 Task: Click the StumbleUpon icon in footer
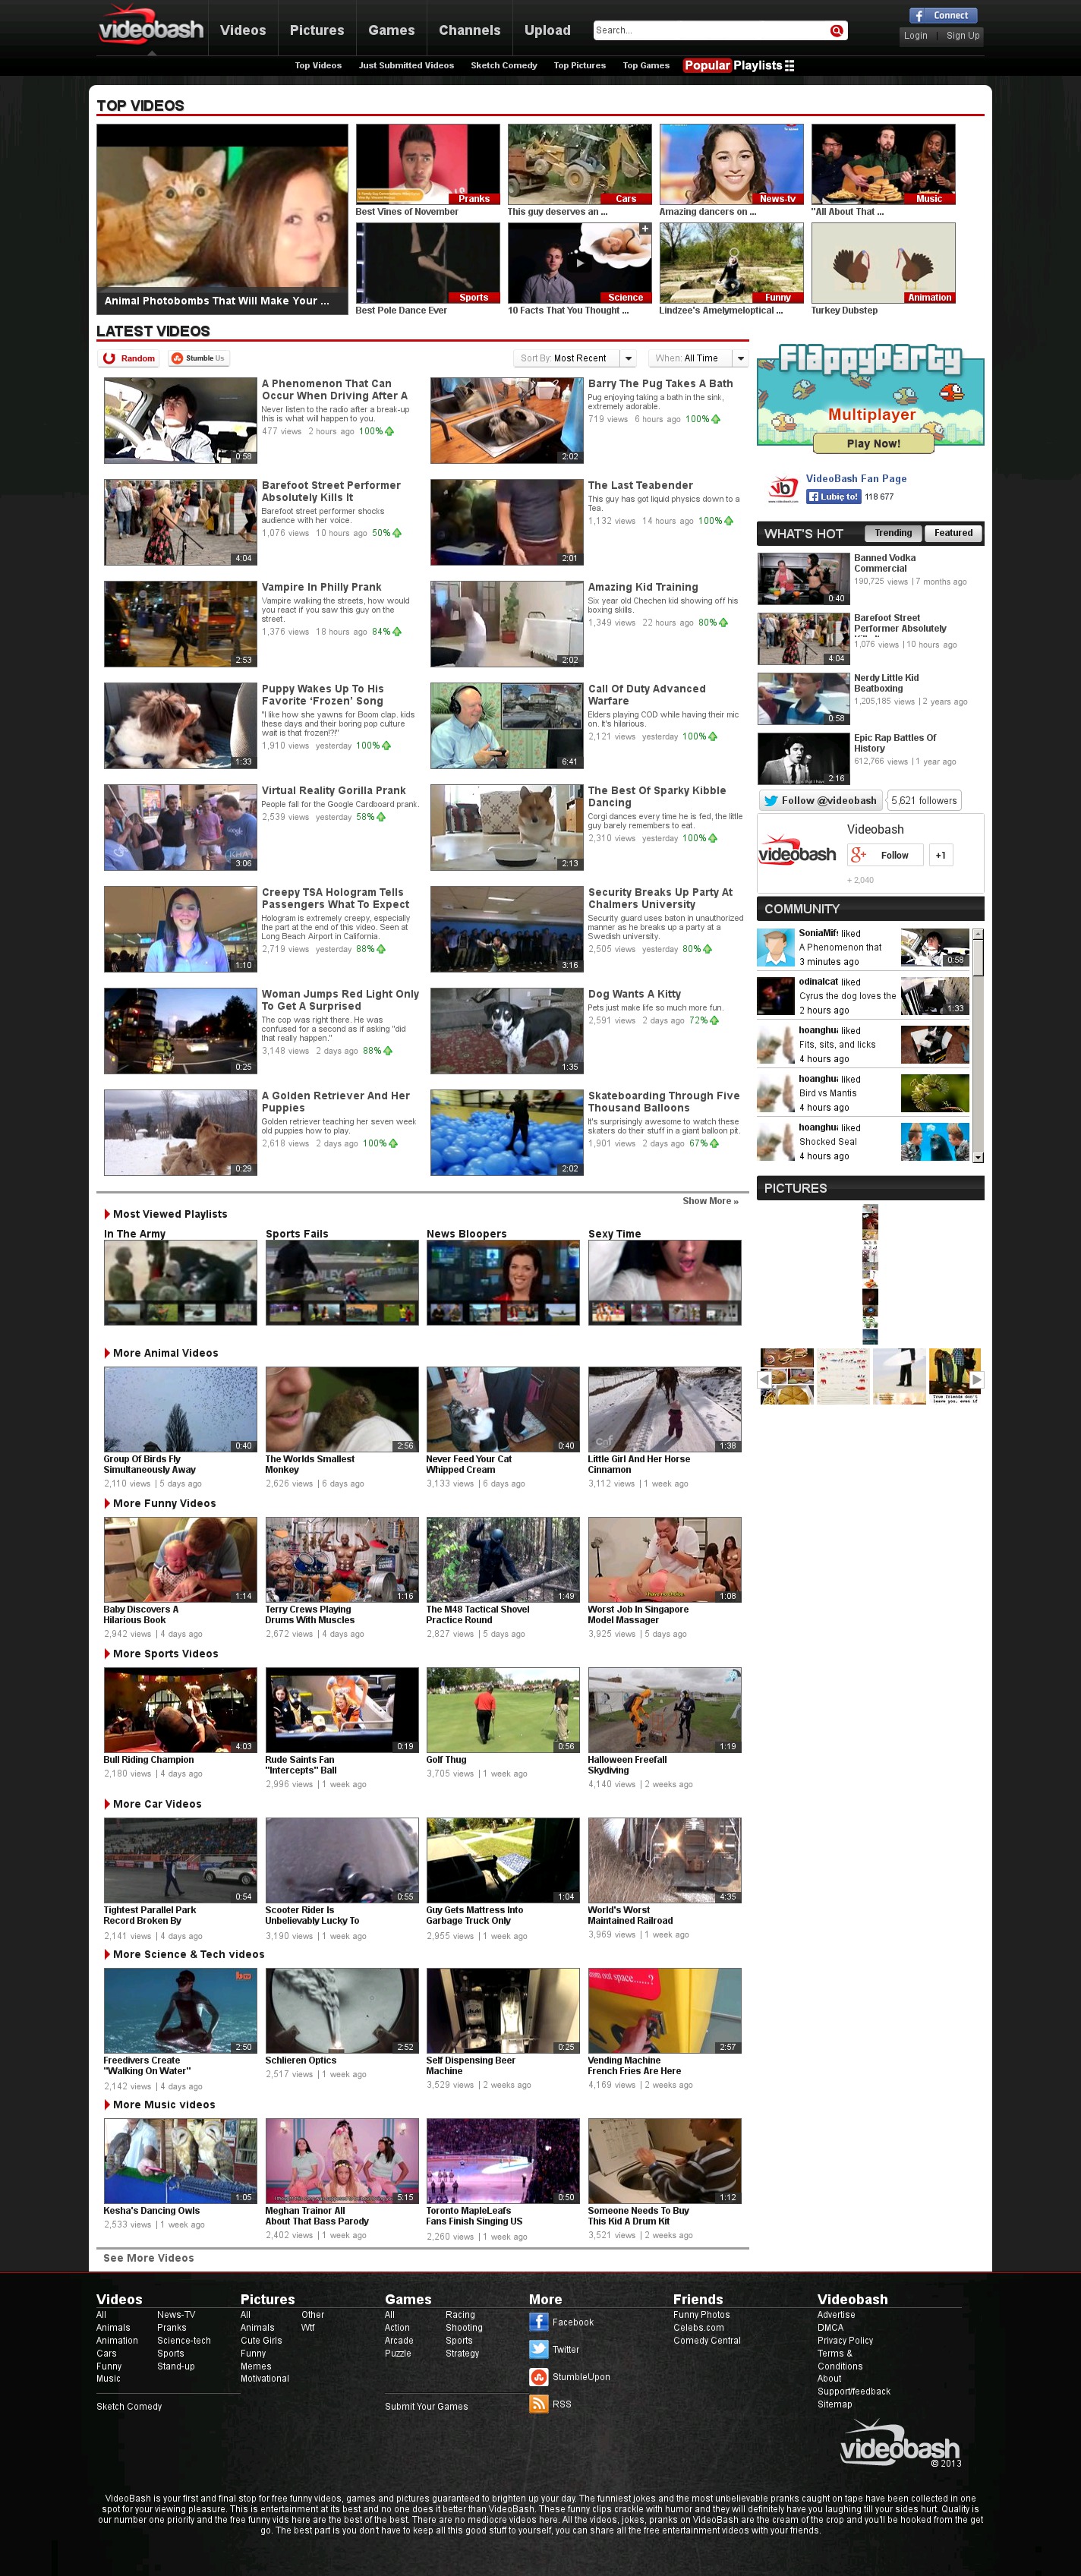click(538, 2377)
